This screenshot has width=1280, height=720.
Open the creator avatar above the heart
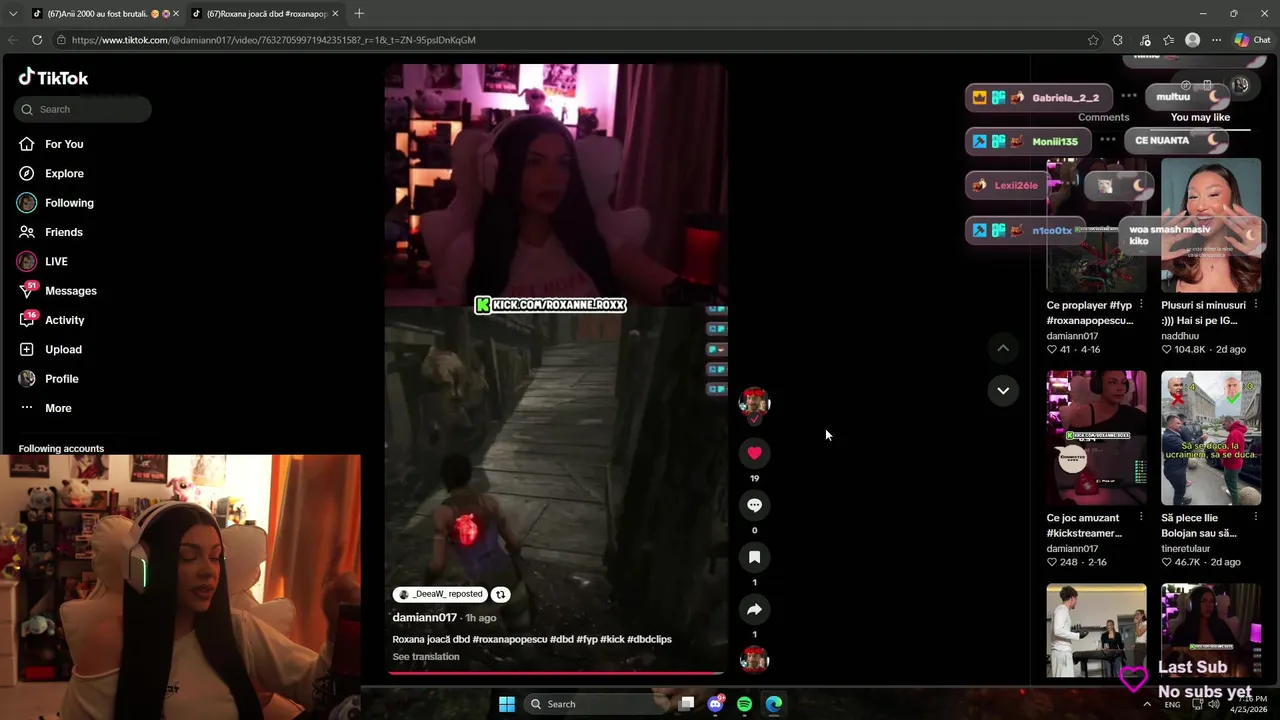[754, 403]
